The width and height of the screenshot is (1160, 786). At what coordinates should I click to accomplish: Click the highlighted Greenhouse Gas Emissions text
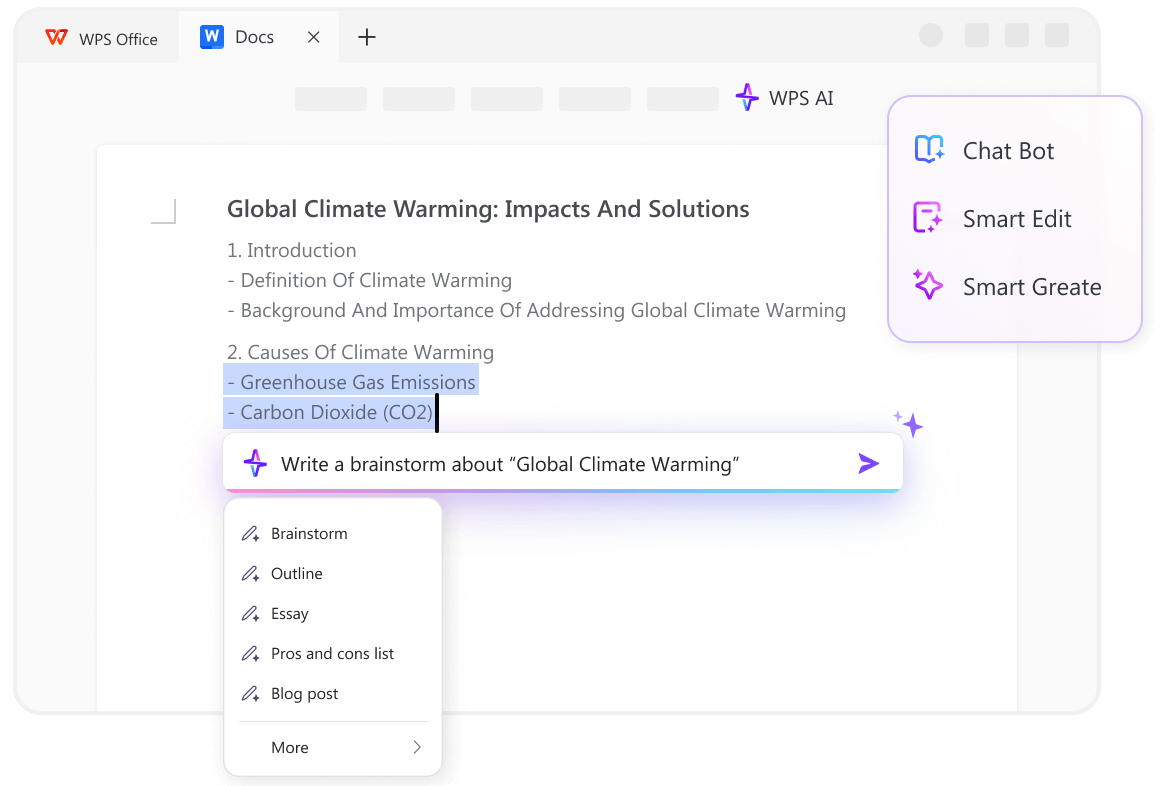(352, 382)
